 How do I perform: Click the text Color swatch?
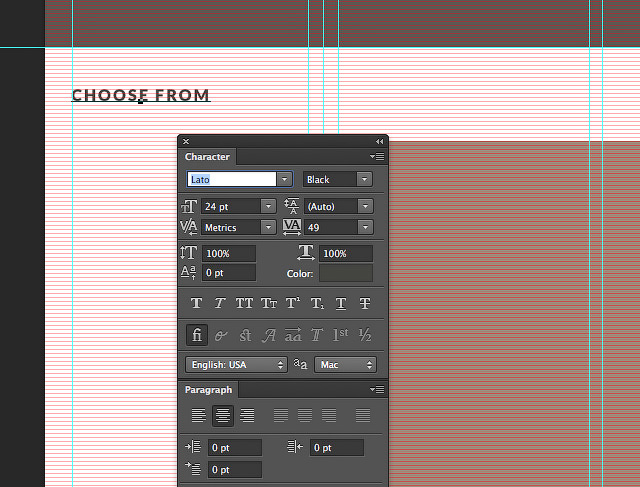click(345, 273)
